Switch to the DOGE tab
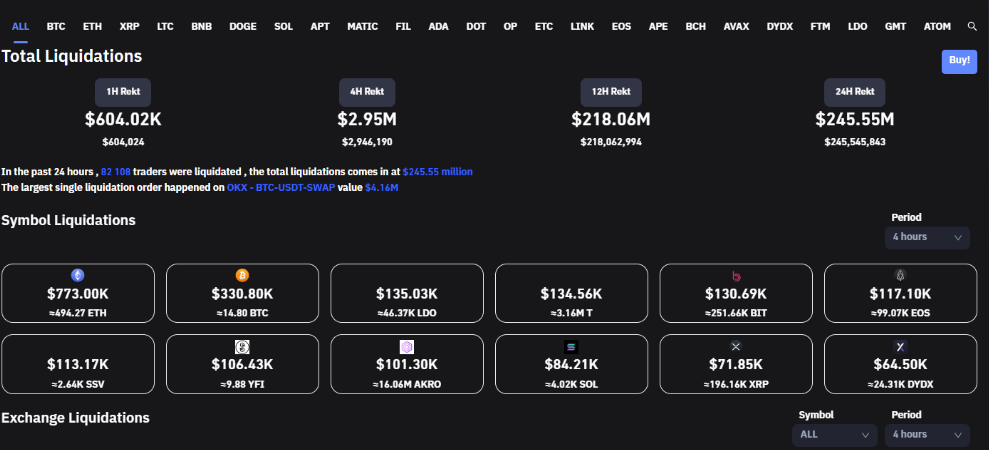The image size is (989, 450). [x=243, y=26]
